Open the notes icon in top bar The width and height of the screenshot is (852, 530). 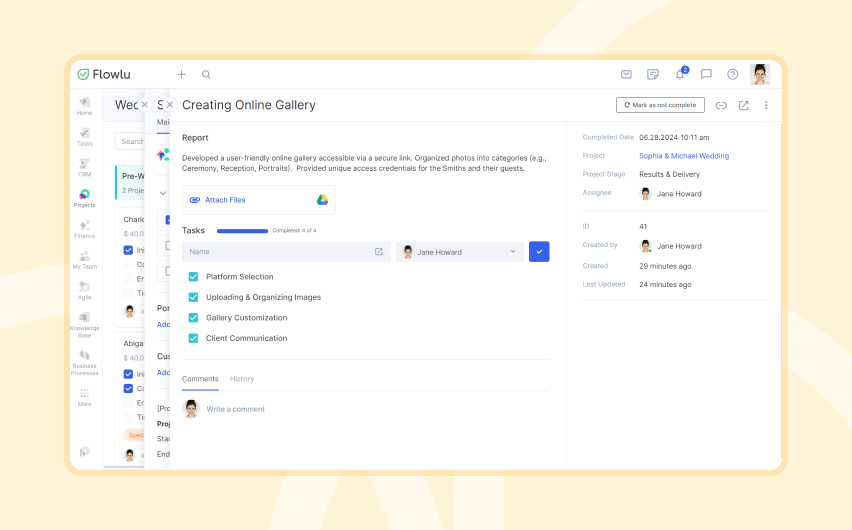tap(653, 74)
